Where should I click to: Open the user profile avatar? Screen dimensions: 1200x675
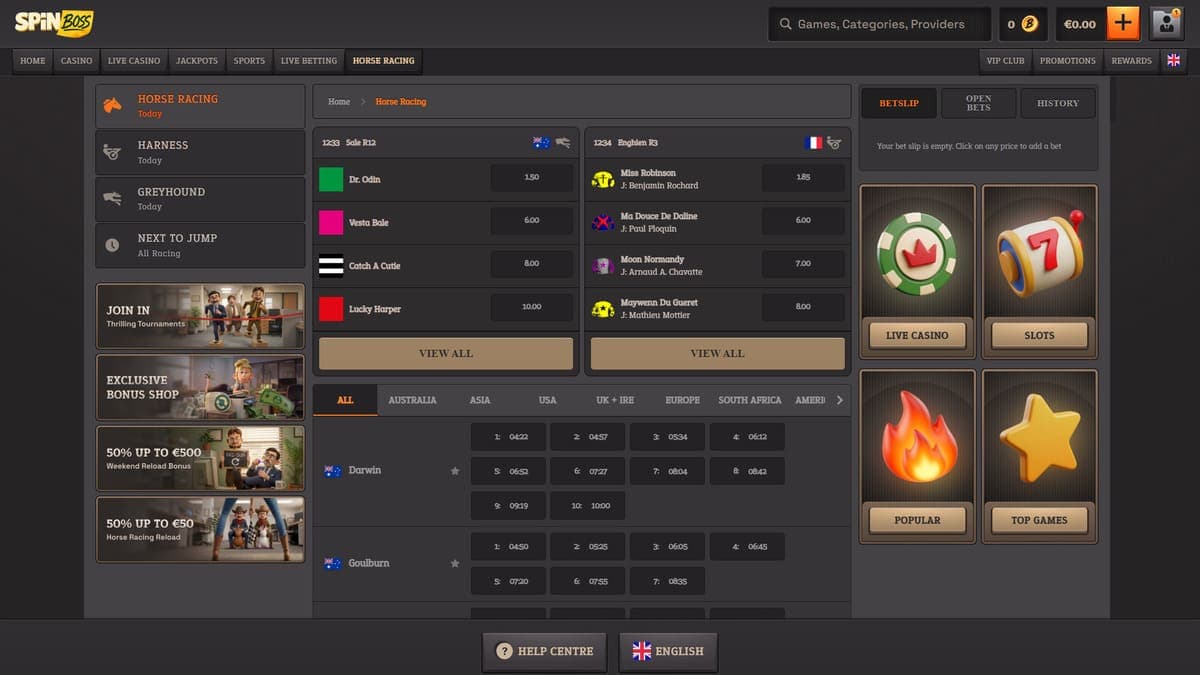(1167, 24)
